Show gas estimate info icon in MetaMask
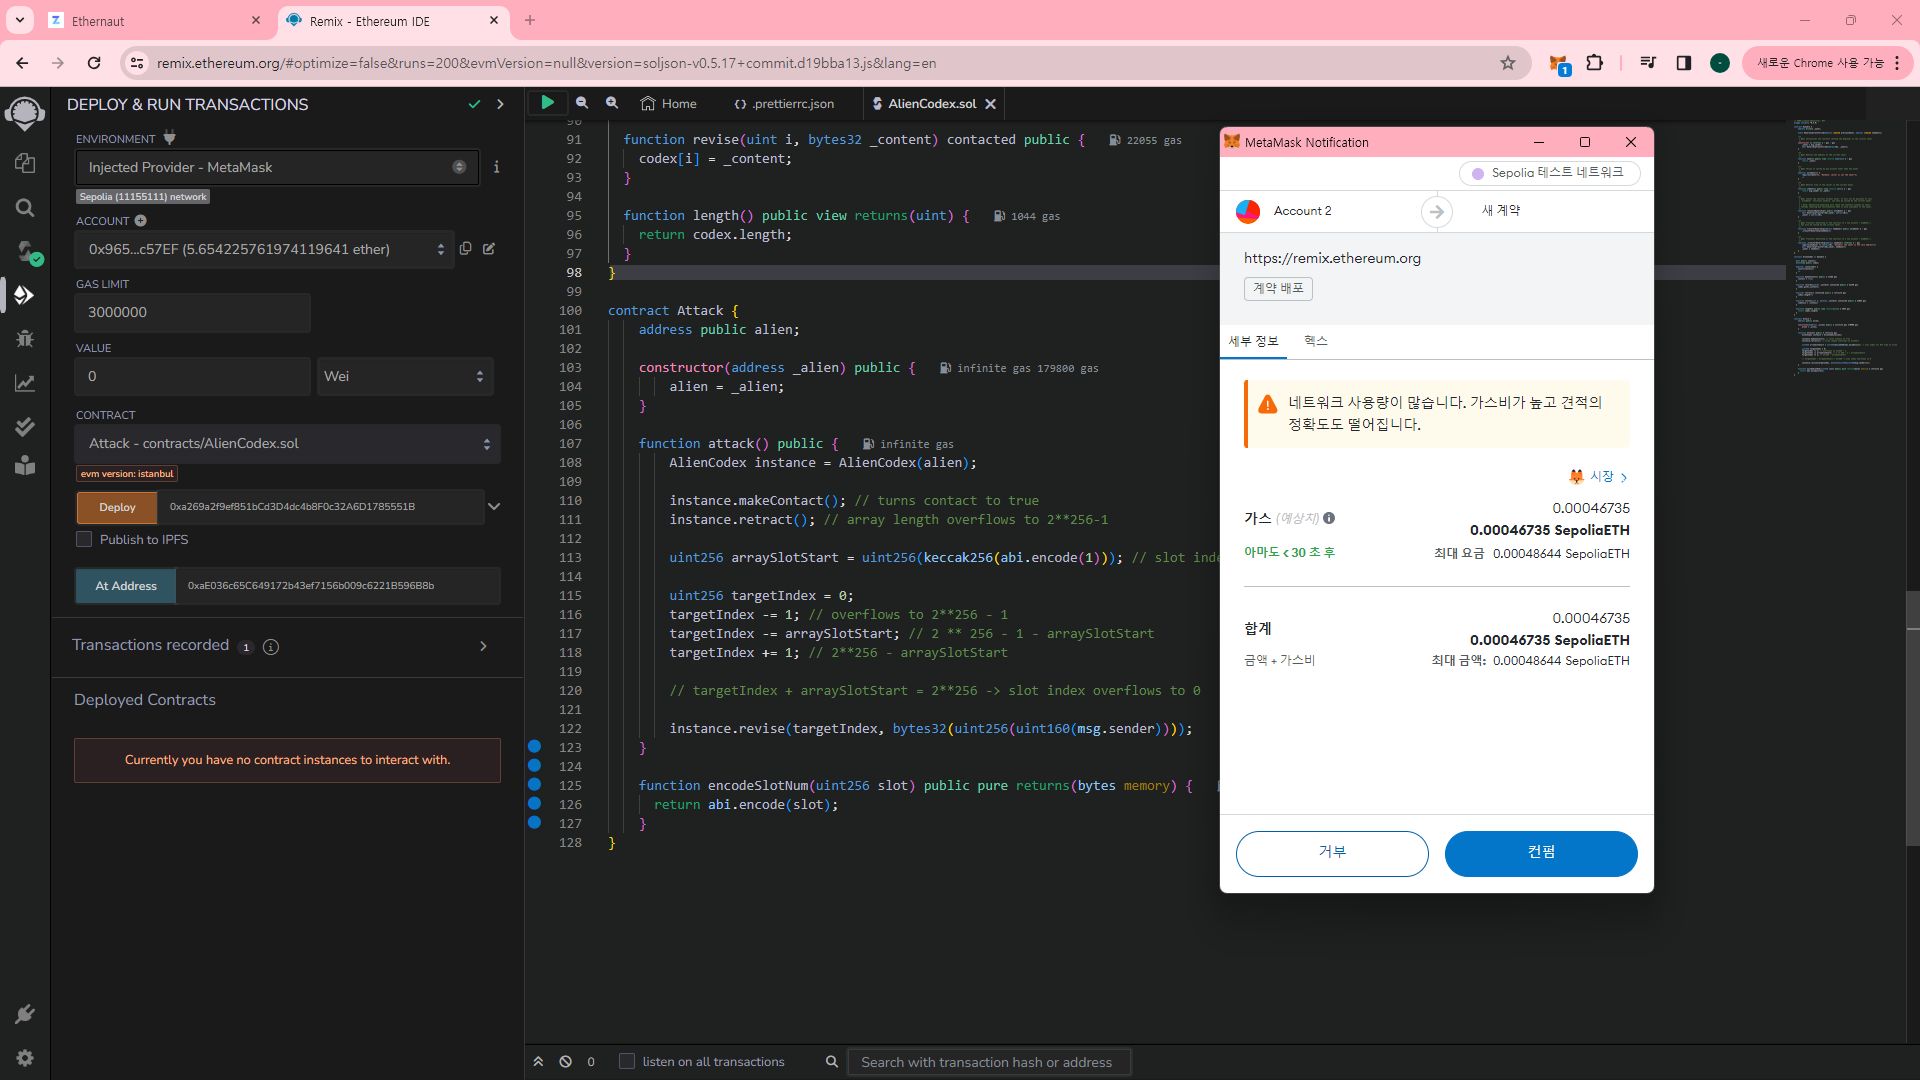The width and height of the screenshot is (1920, 1080). (x=1329, y=518)
